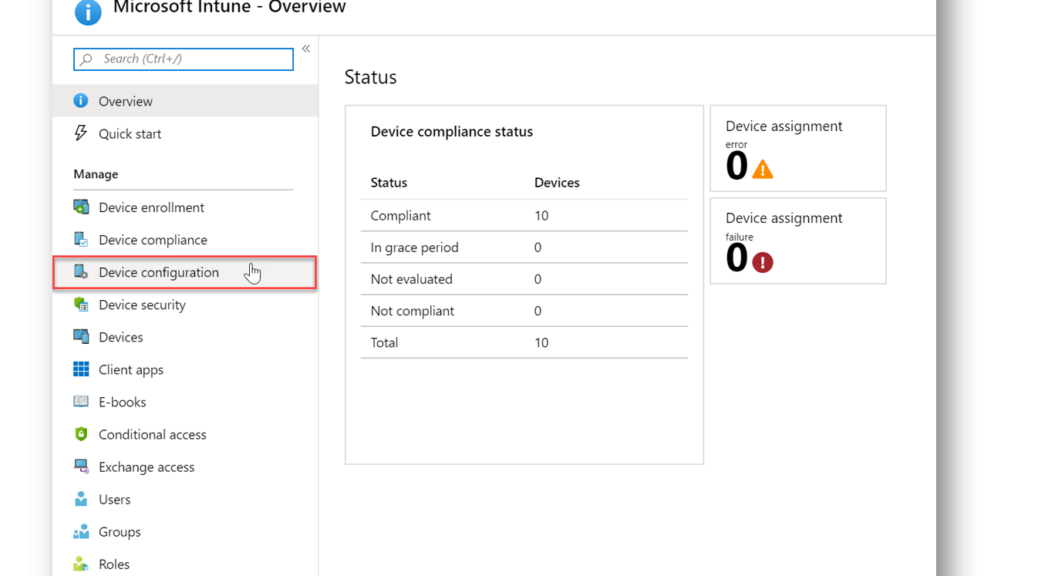The width and height of the screenshot is (1038, 576).
Task: Open the Device assignment failure tile
Action: (x=798, y=241)
